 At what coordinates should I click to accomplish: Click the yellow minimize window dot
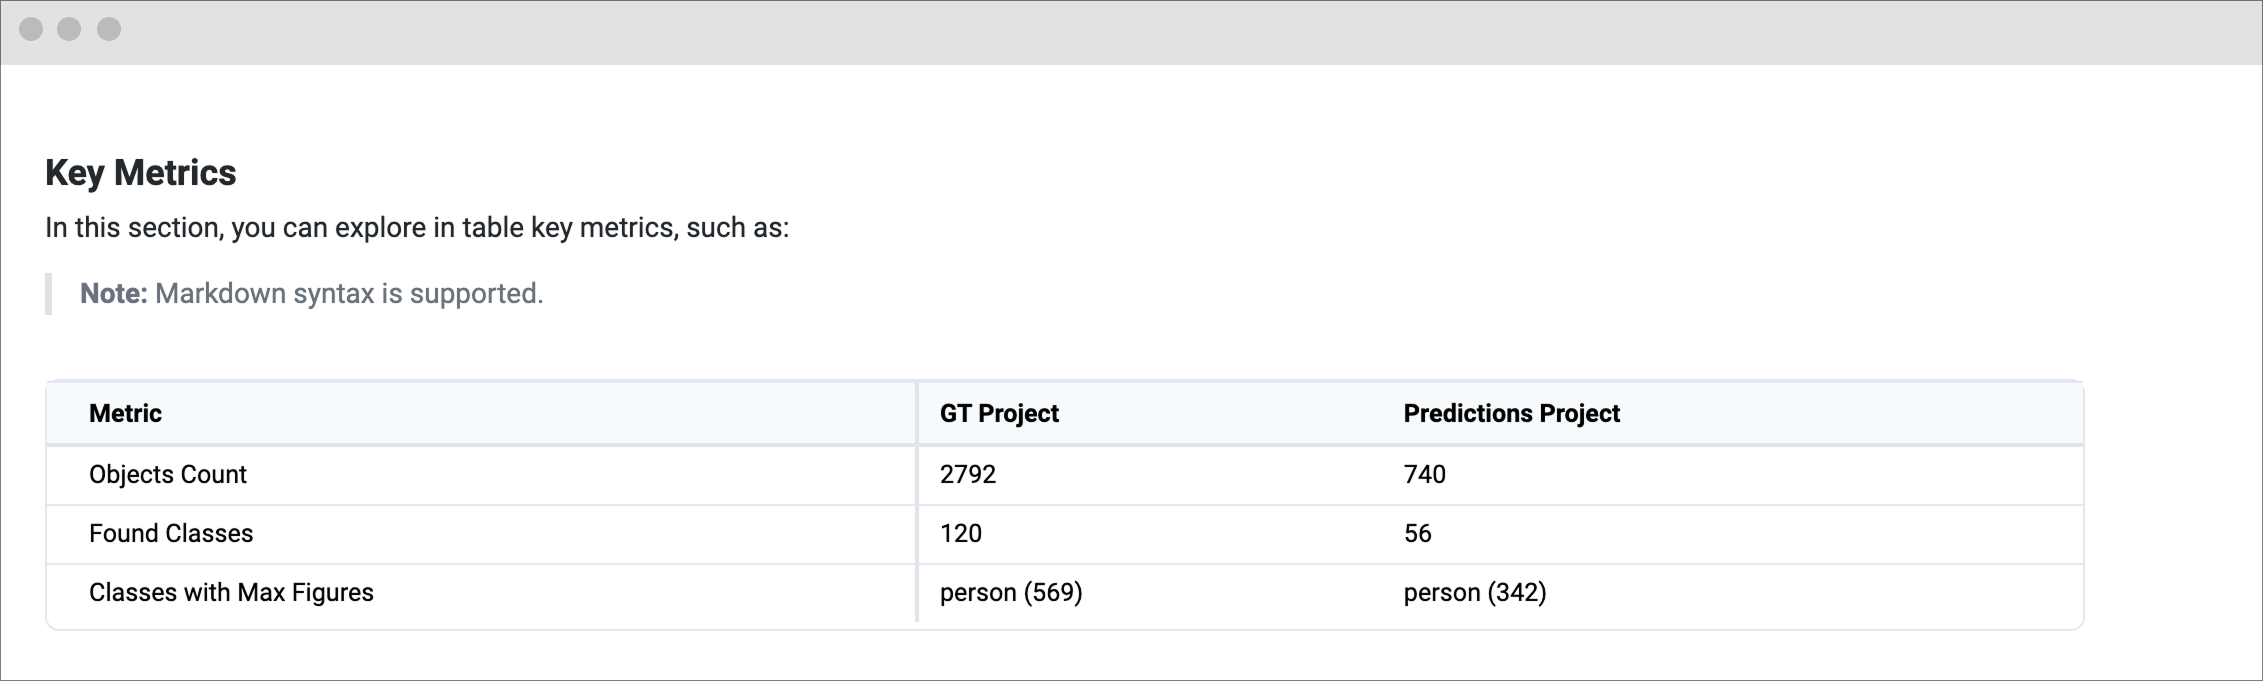(69, 29)
